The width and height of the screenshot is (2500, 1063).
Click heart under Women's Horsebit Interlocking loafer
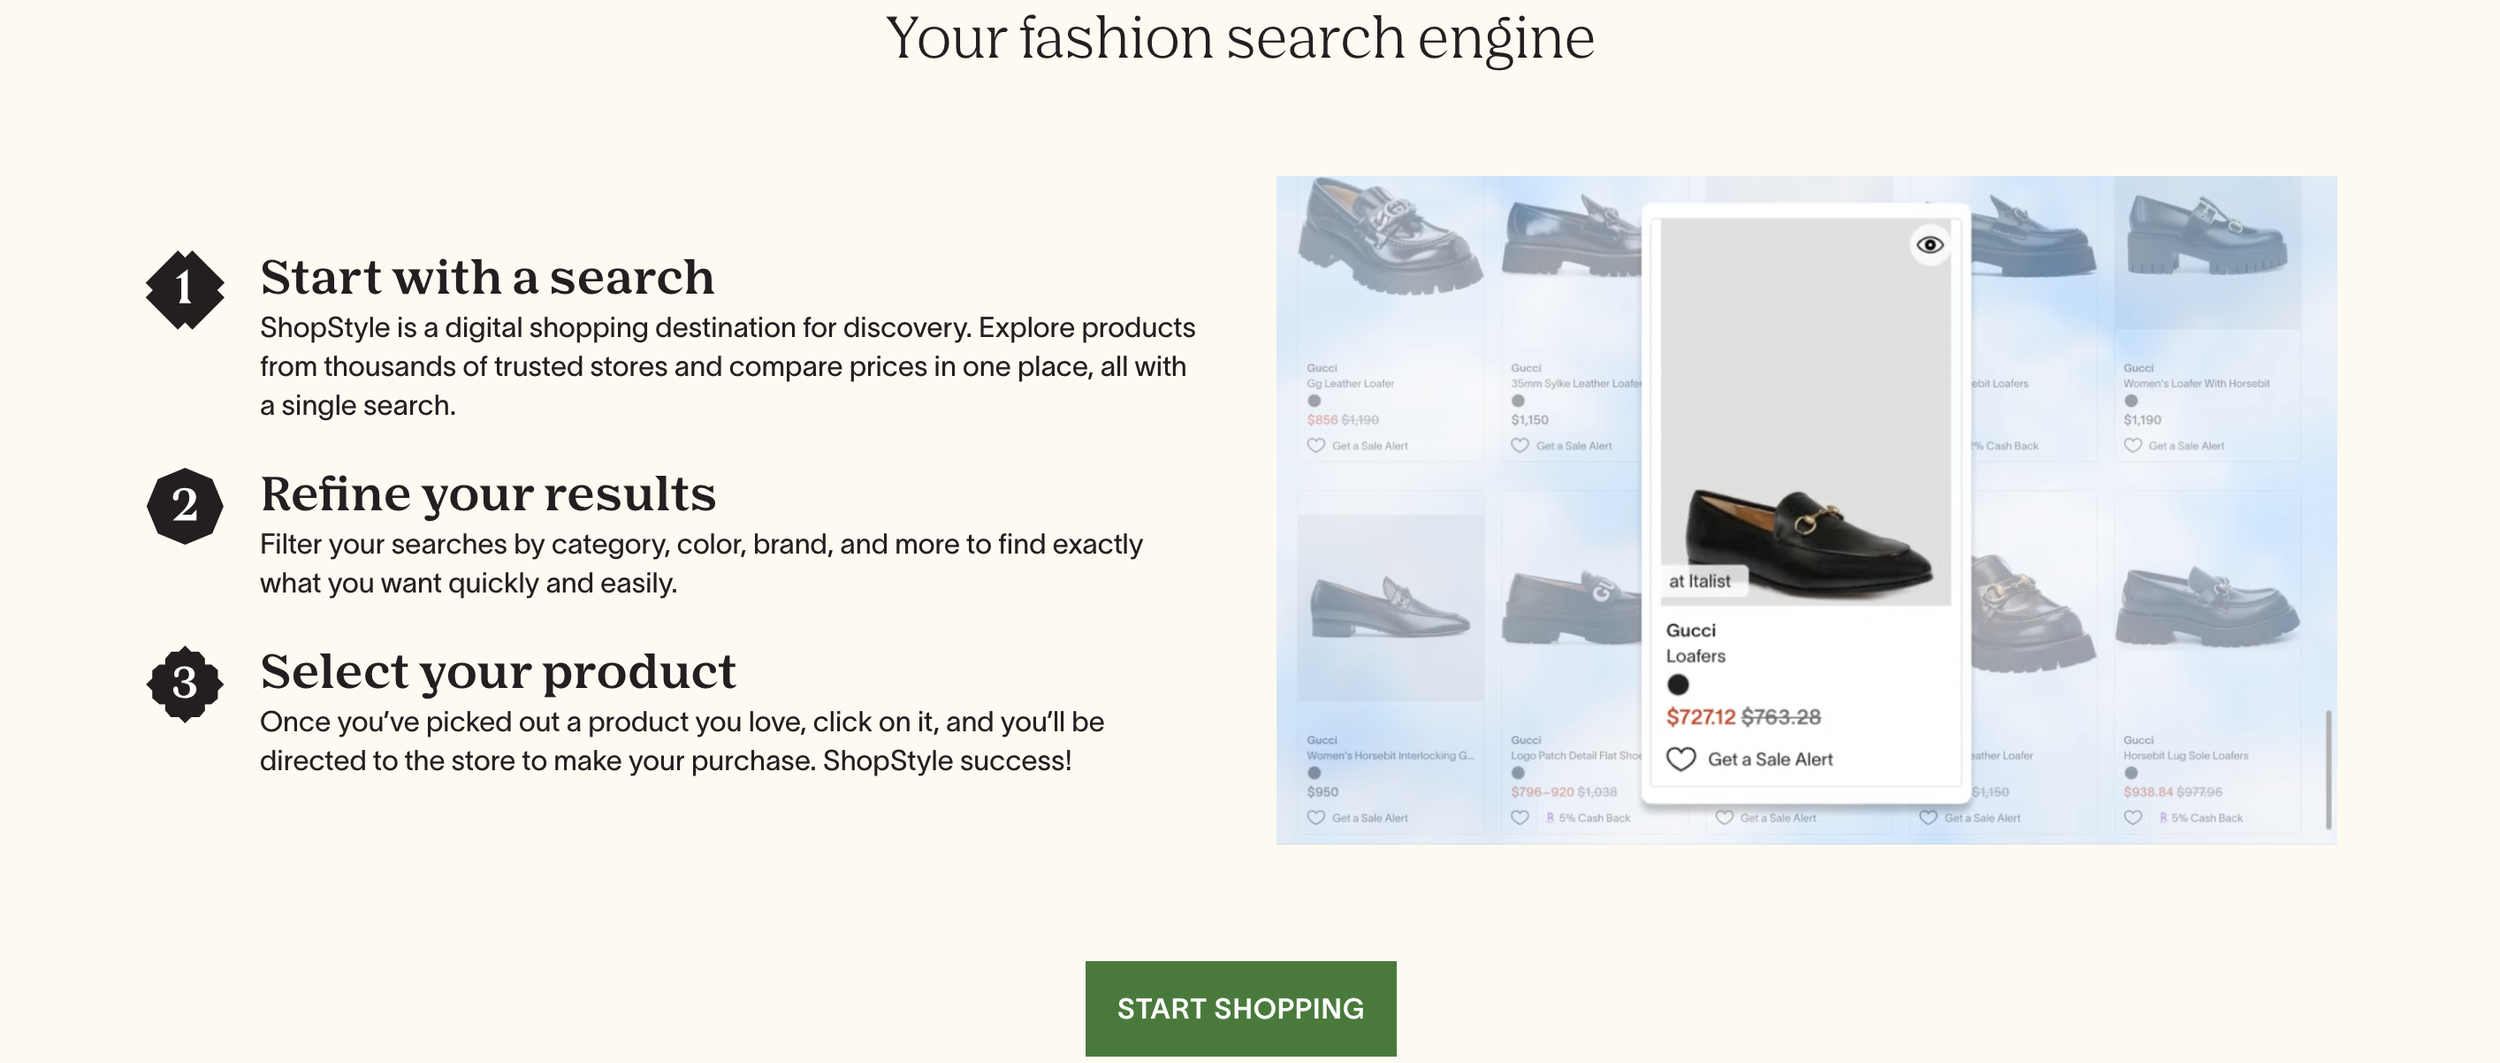[x=1316, y=818]
